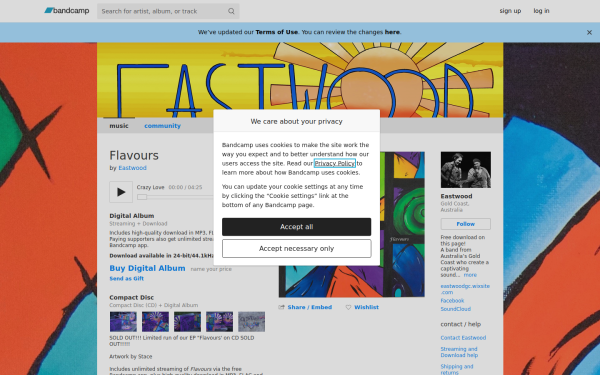
Task: Click Buy Digital Album
Action: [147, 268]
